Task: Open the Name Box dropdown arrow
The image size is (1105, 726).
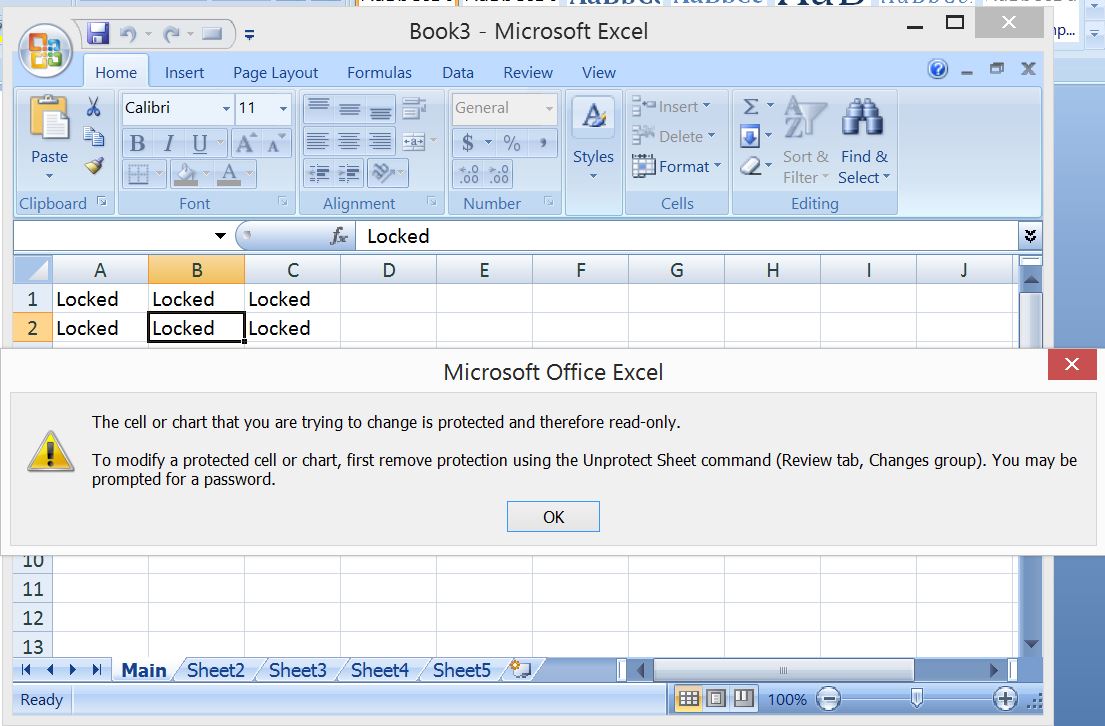Action: [220, 236]
